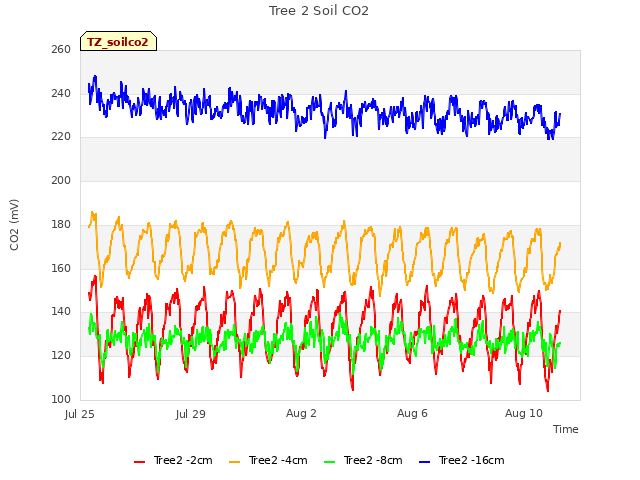Click the 240 y-axis tick label

61,93
